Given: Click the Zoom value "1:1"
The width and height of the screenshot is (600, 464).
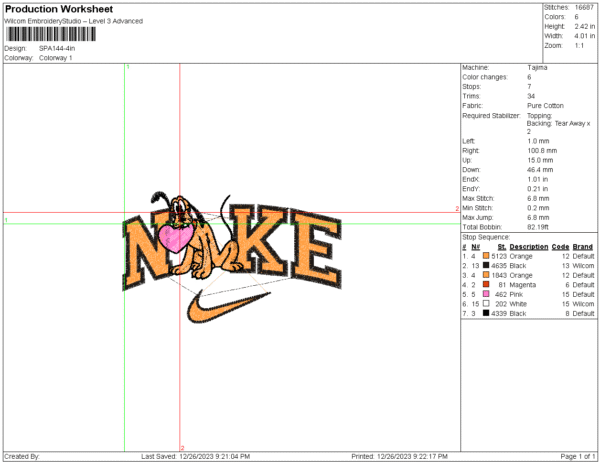Looking at the screenshot, I should click(x=579, y=46).
